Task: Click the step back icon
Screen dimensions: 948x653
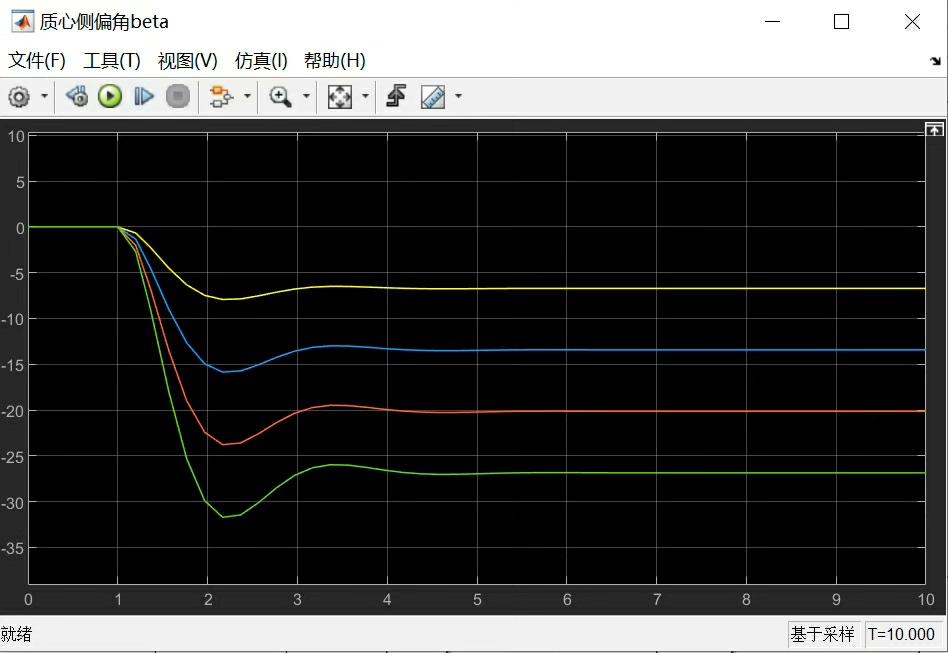Action: 77,96
